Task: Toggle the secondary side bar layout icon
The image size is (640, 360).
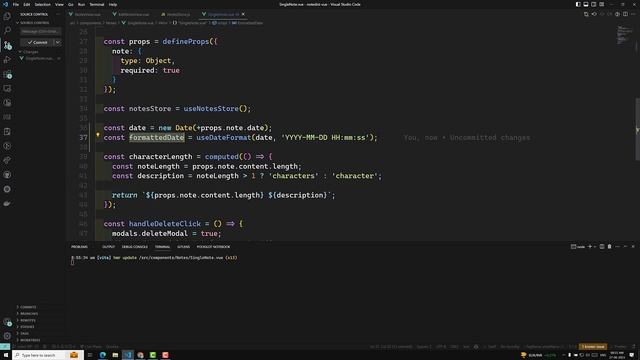Action: point(593,4)
